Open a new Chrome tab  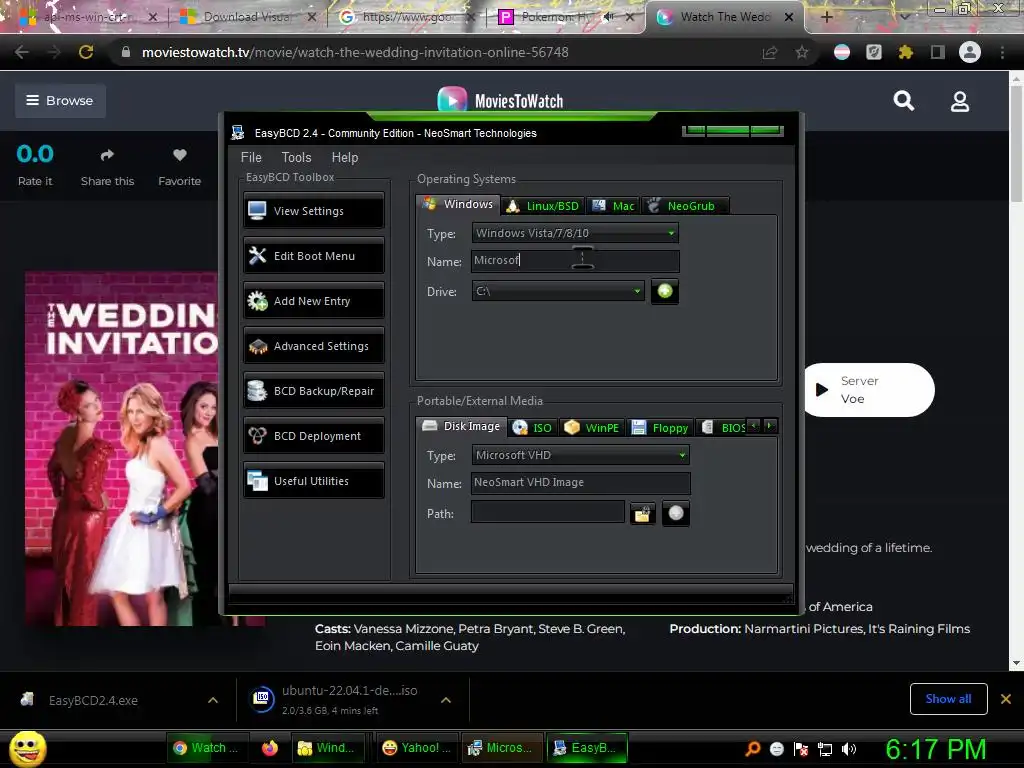(x=826, y=17)
